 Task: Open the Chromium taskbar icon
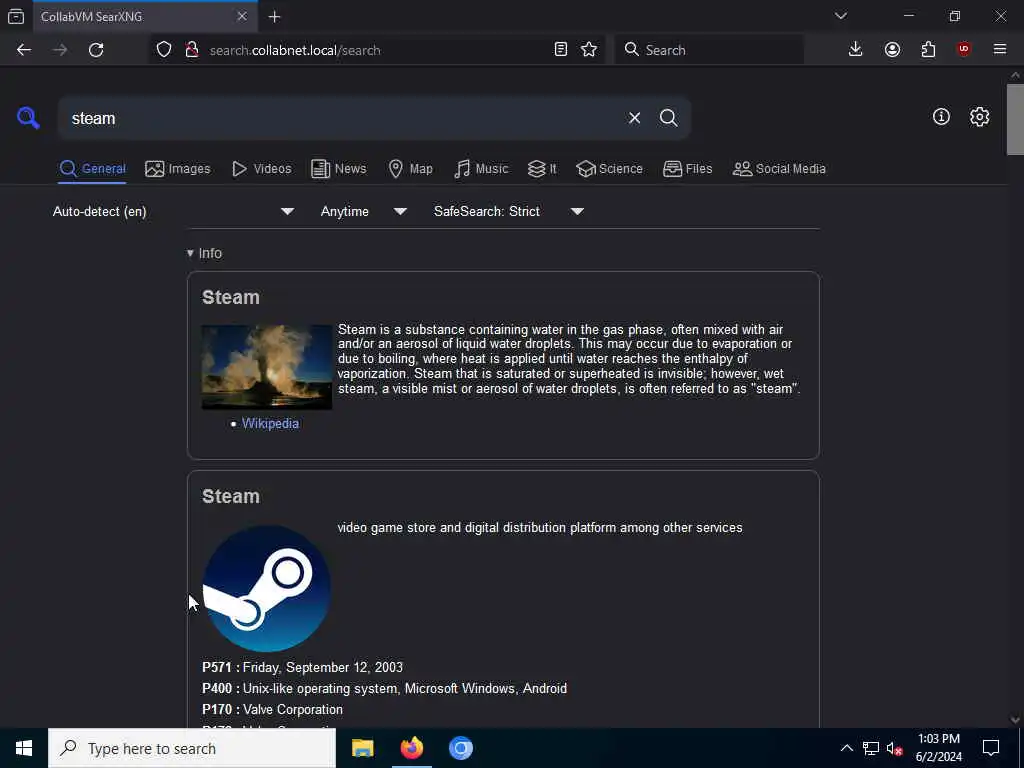pyautogui.click(x=461, y=748)
